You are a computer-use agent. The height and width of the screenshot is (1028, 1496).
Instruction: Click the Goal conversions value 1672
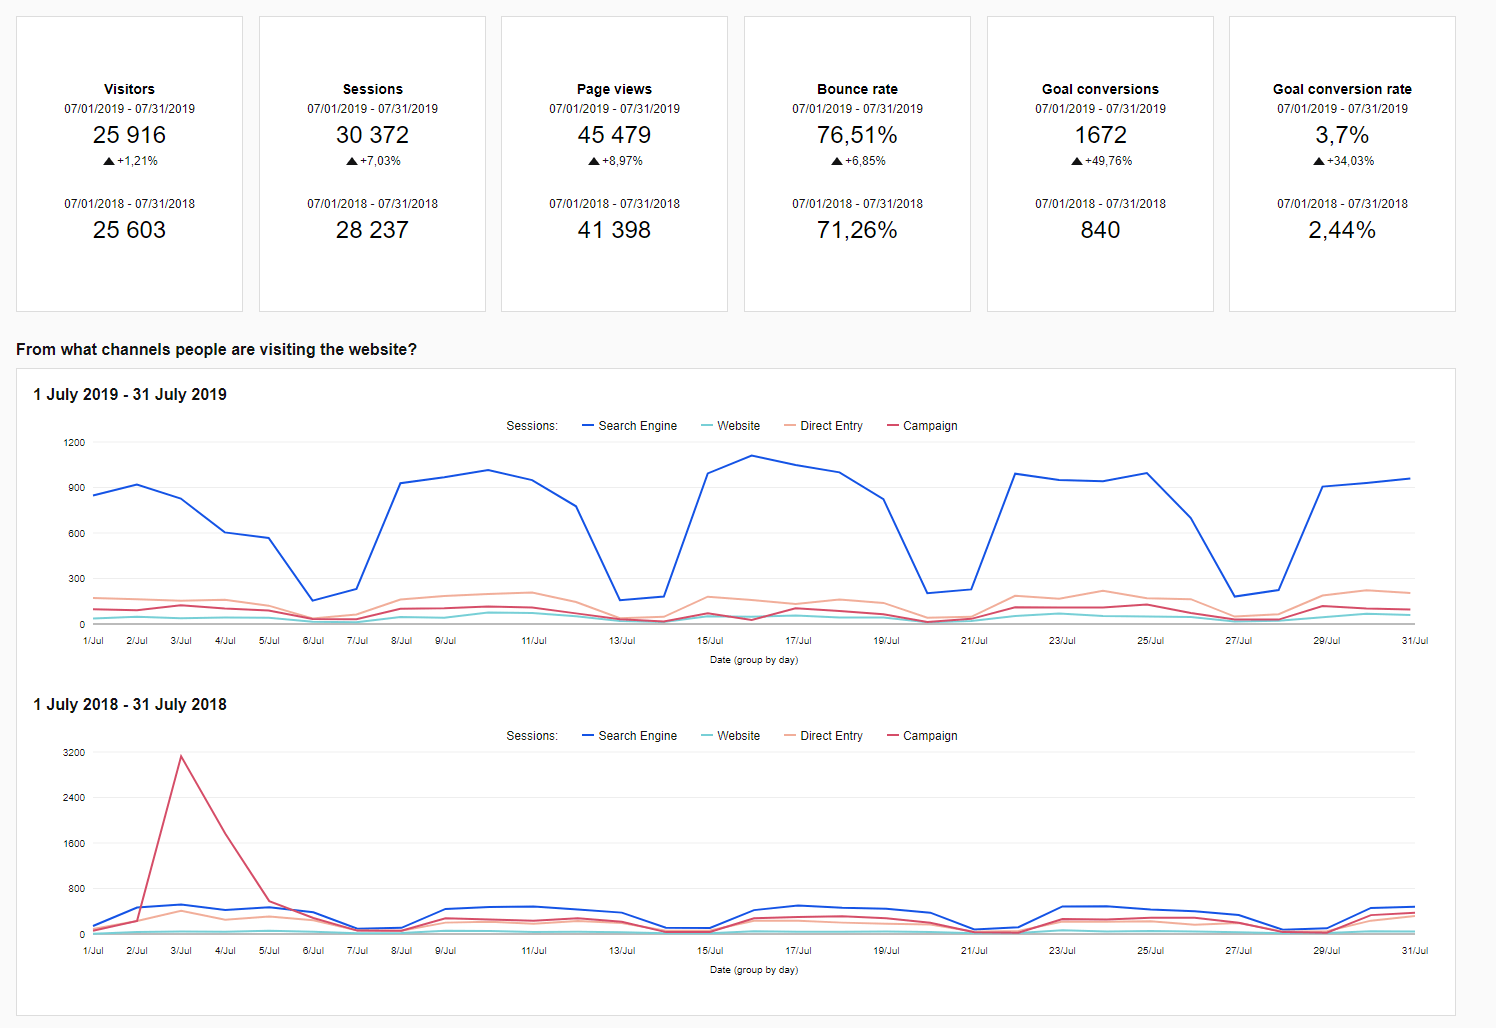(1100, 135)
